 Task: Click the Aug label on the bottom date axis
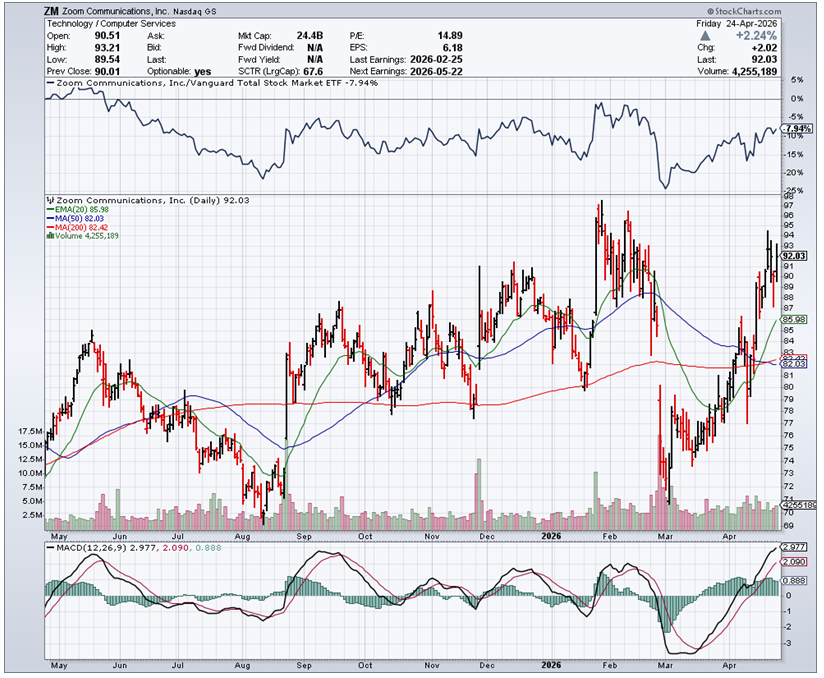point(244,664)
